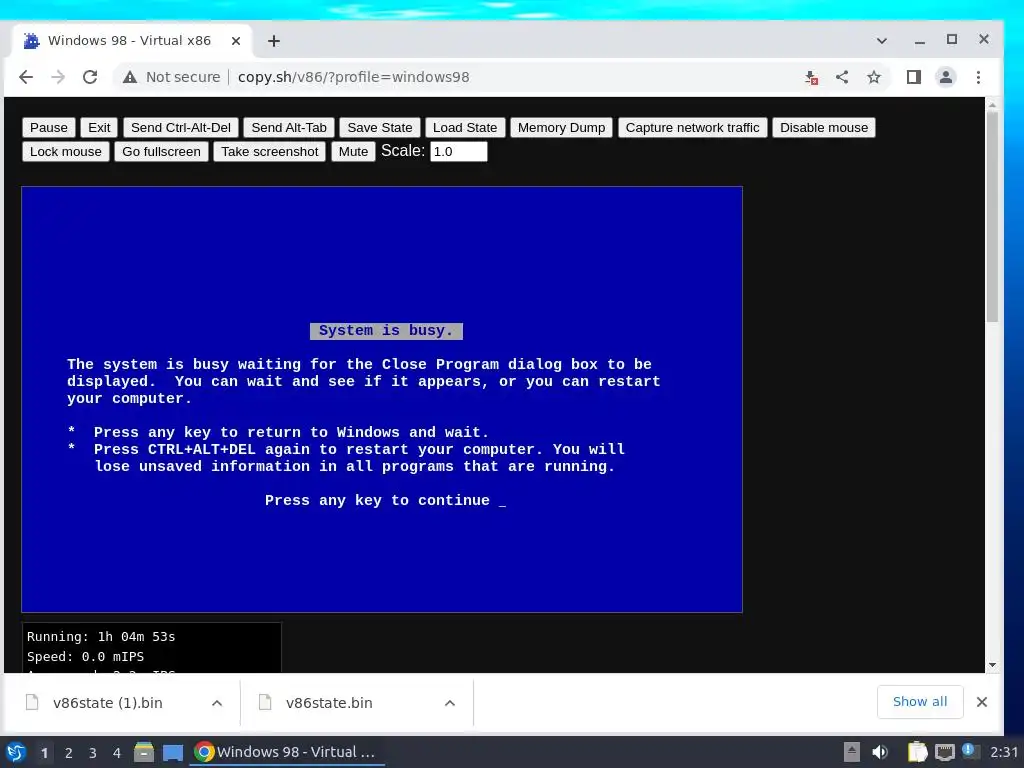The image size is (1024, 768).
Task: Switch to workspace 3
Action: 93,753
